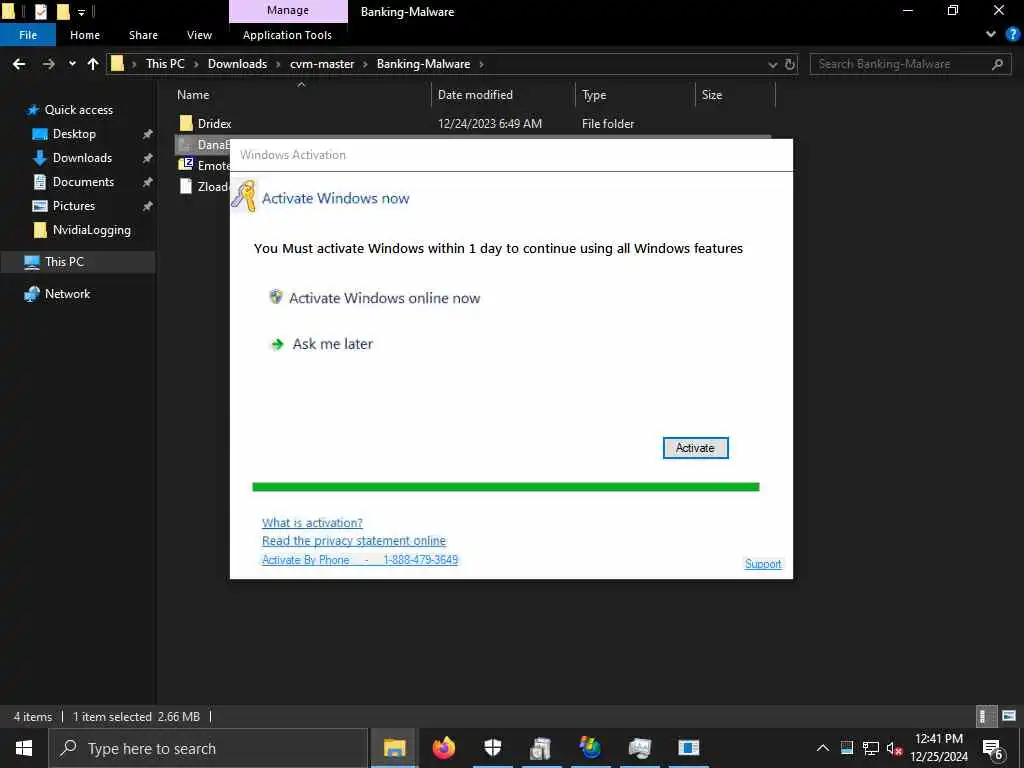
Task: Go back in File Explorer
Action: click(x=19, y=64)
